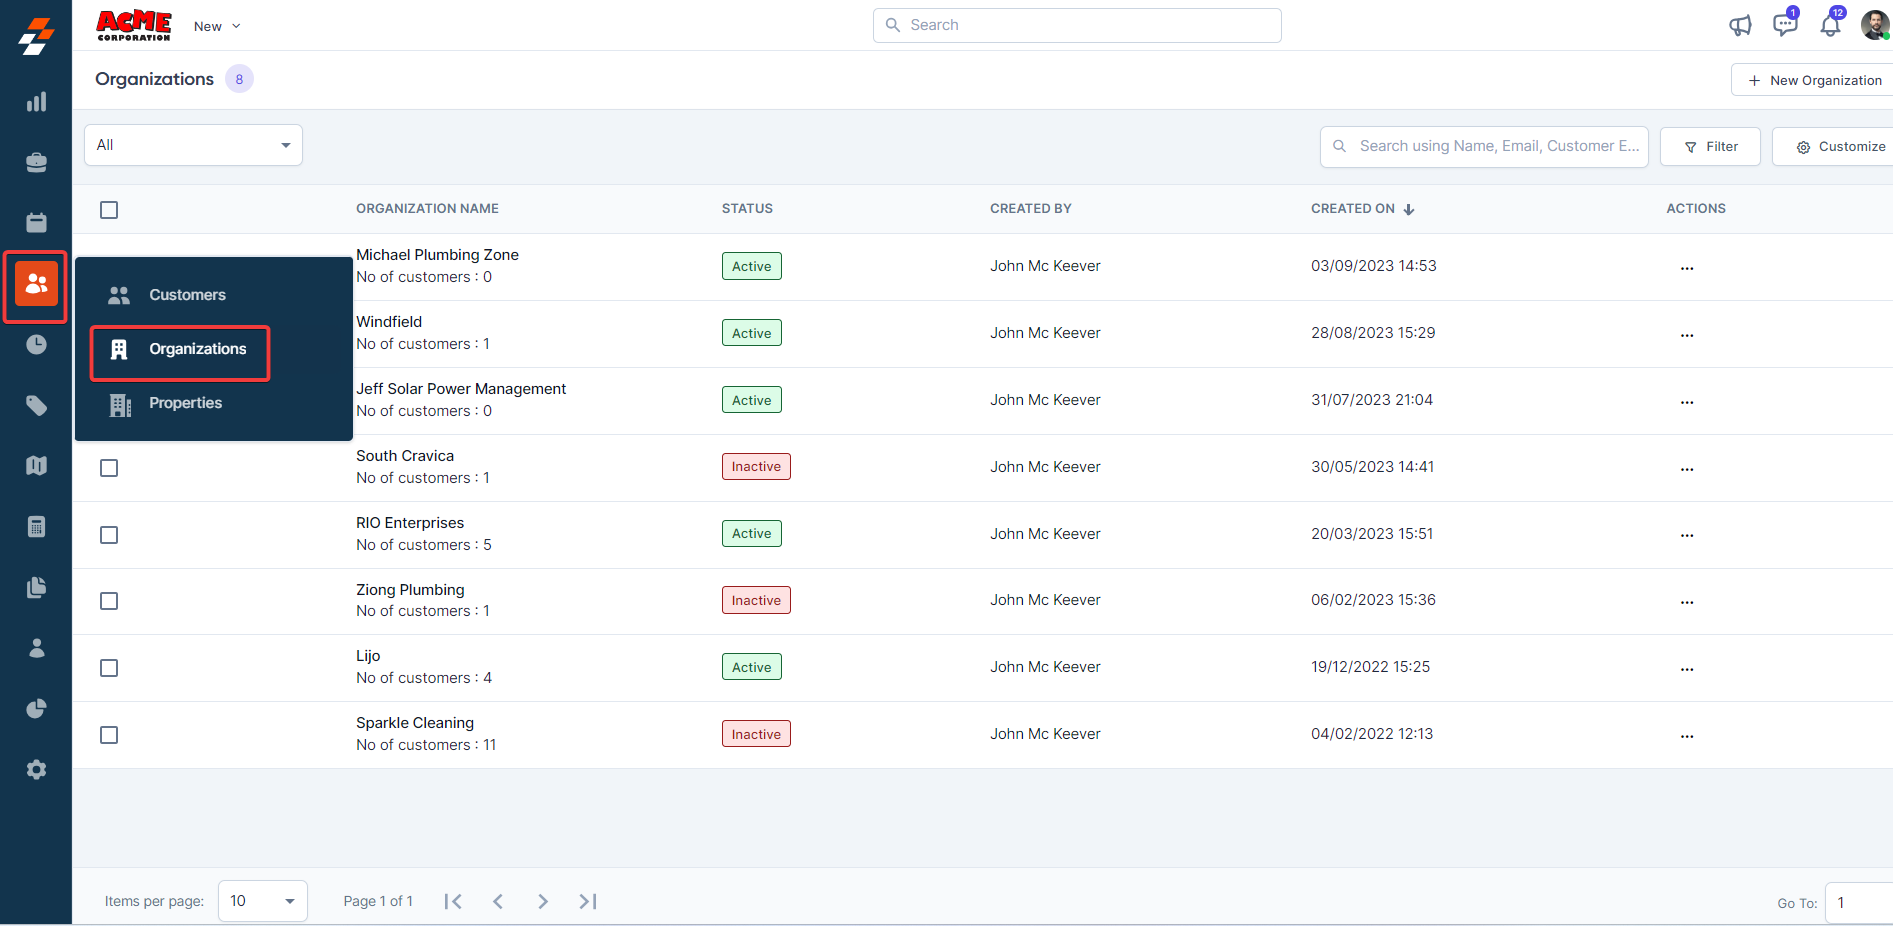Select Customers in the flyout menu
Screen dimensions: 1893x926
point(187,295)
